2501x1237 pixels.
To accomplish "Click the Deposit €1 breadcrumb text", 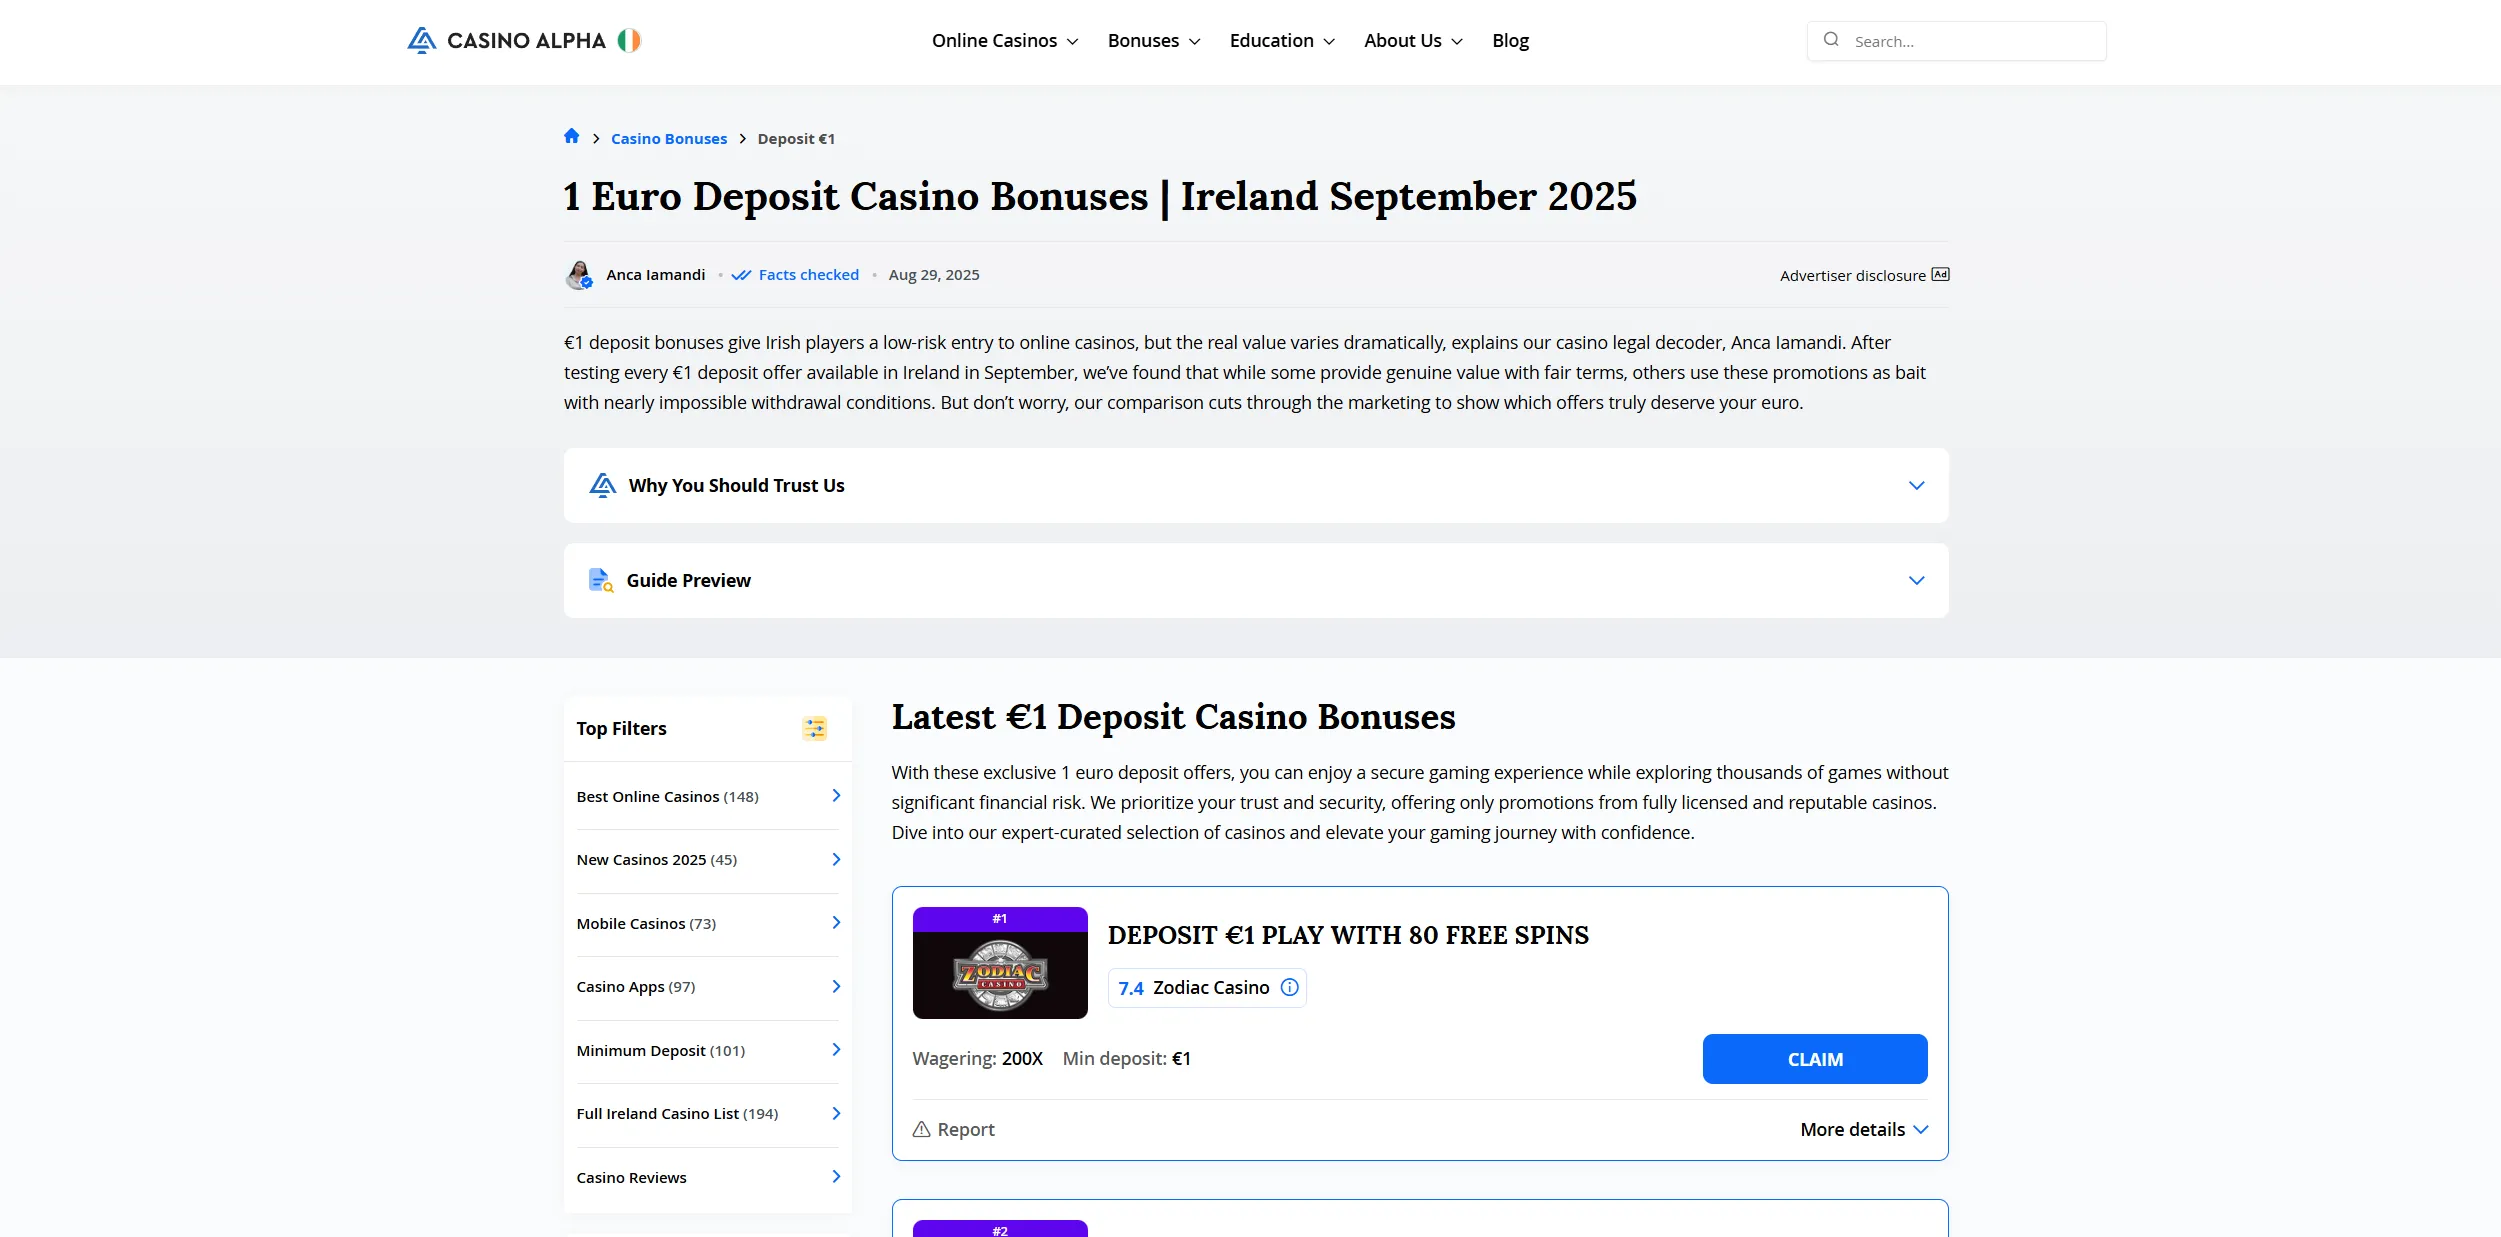I will point(796,138).
